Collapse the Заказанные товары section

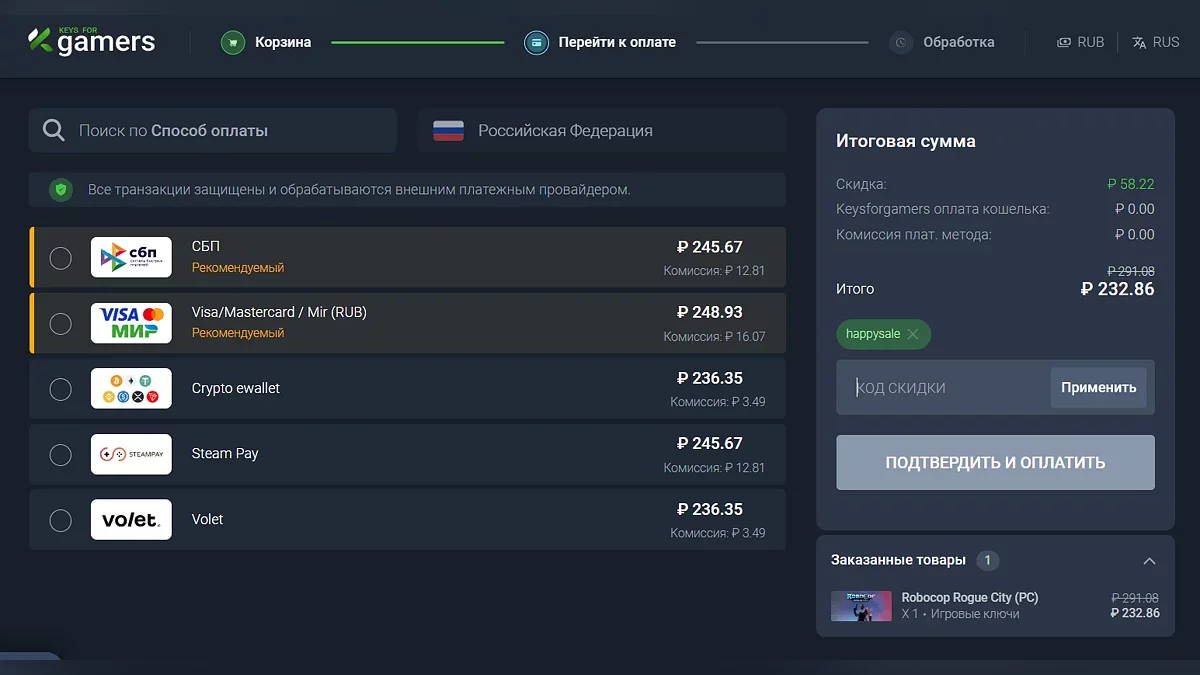[1149, 561]
